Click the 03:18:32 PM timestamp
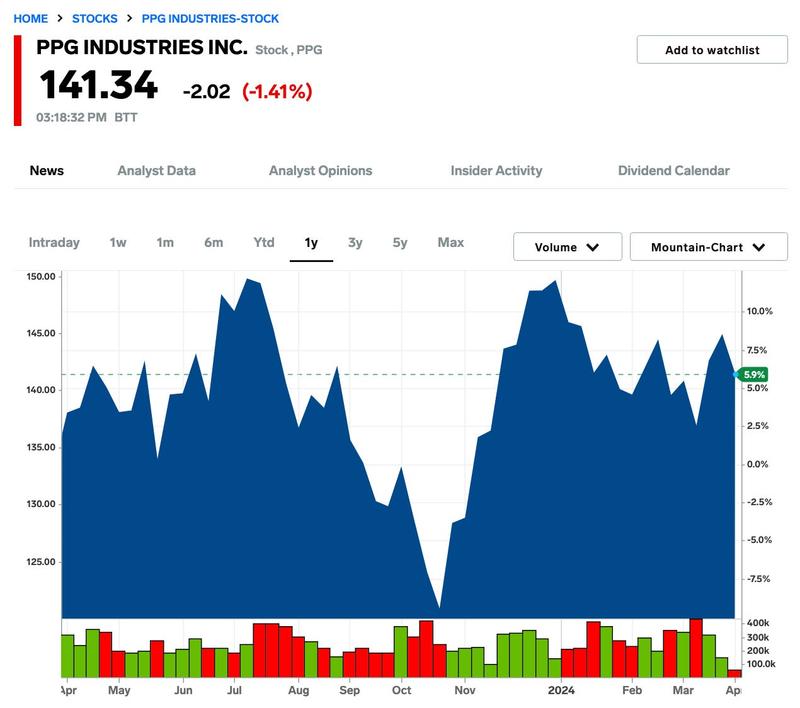The image size is (800, 708). click(x=71, y=117)
